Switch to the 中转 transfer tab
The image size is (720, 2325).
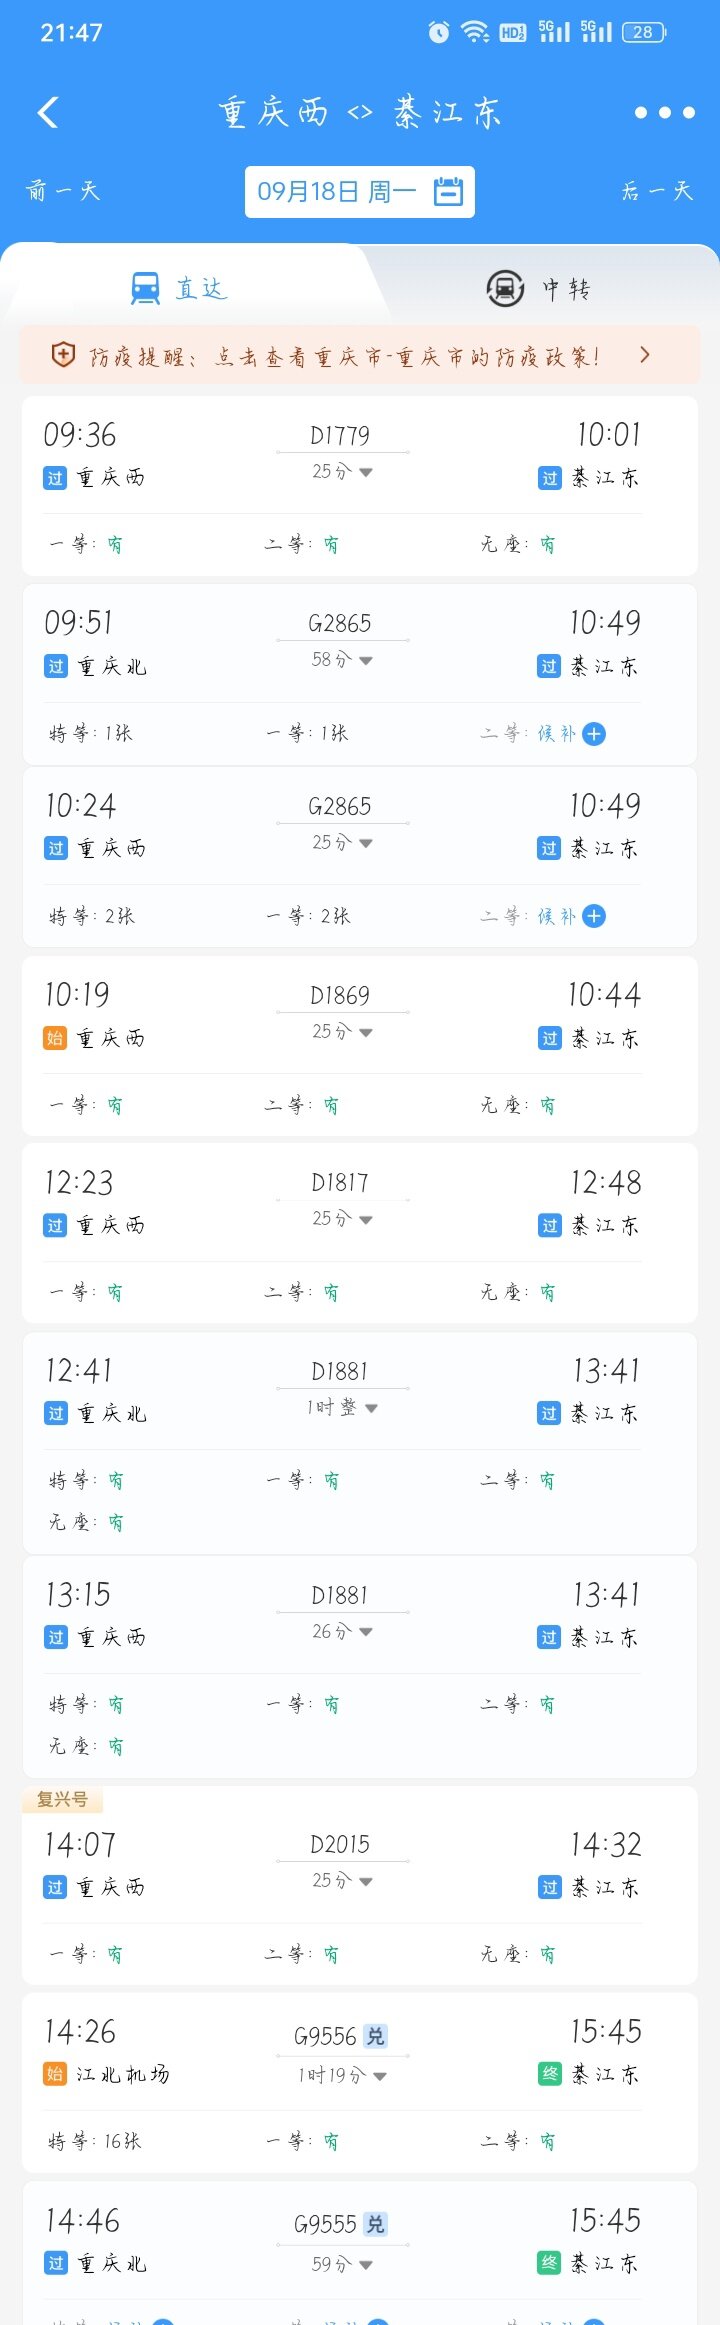[x=538, y=289]
